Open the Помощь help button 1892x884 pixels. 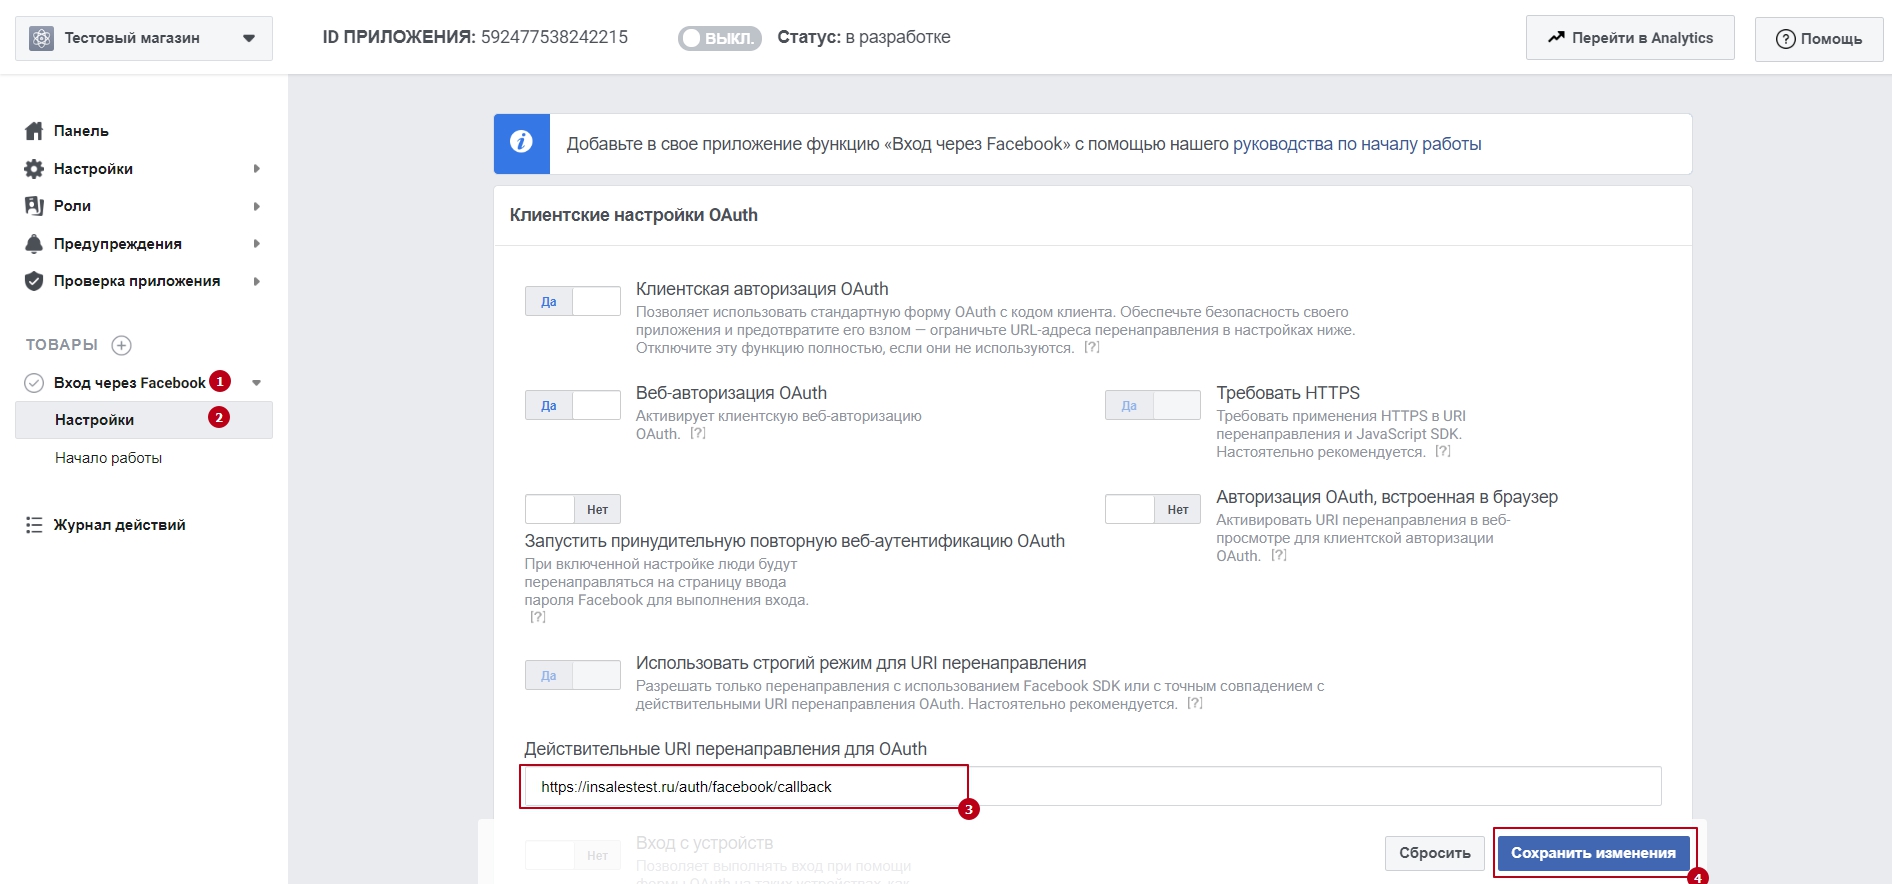point(1819,39)
